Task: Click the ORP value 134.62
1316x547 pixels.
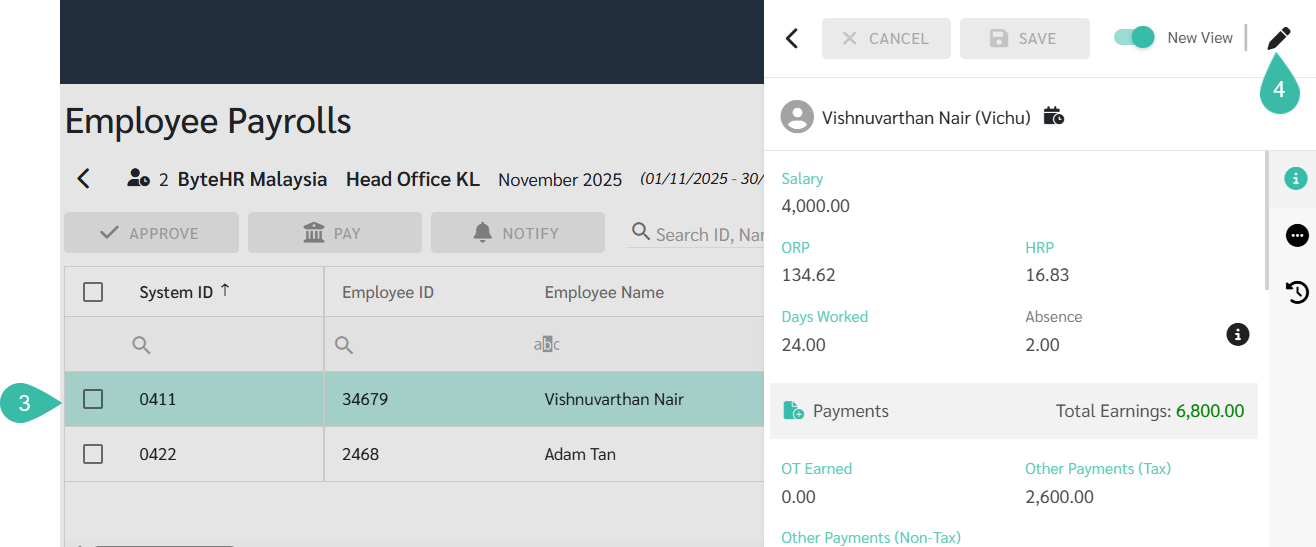Action: pyautogui.click(x=808, y=275)
